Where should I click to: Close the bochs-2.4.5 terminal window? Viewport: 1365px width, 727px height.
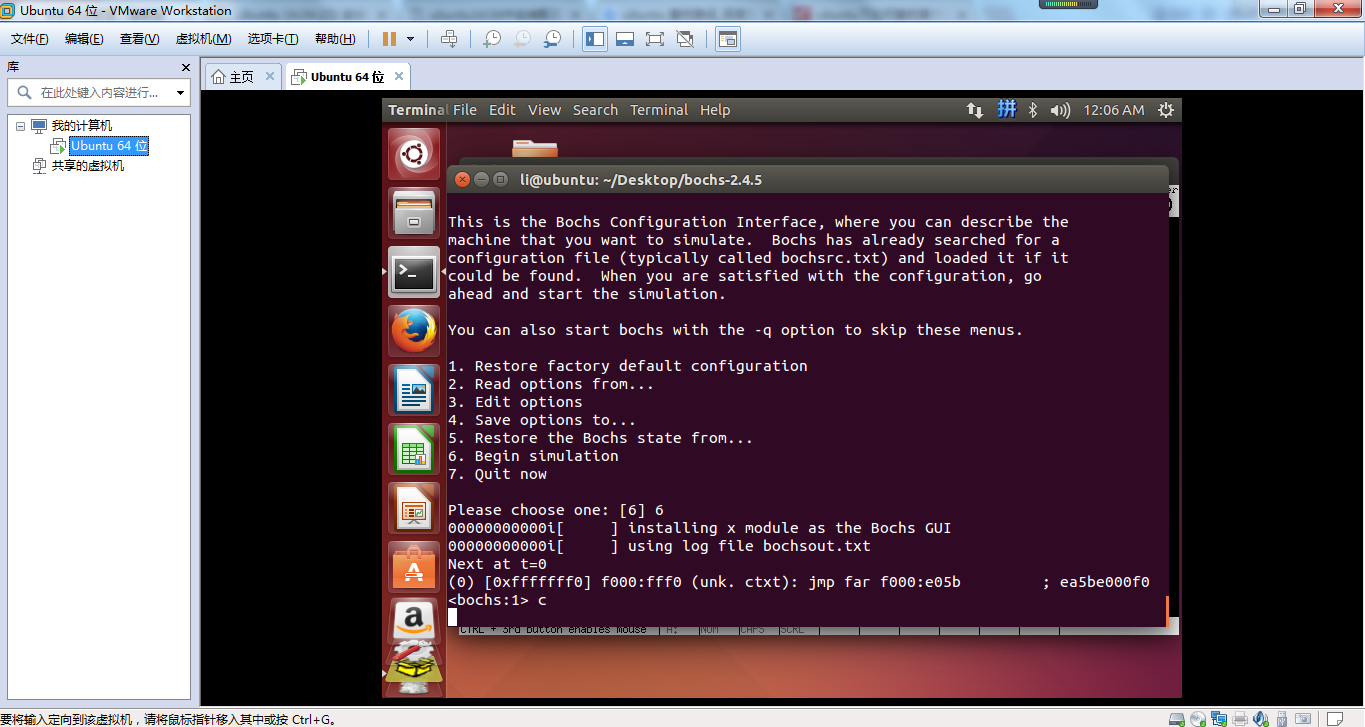462,180
